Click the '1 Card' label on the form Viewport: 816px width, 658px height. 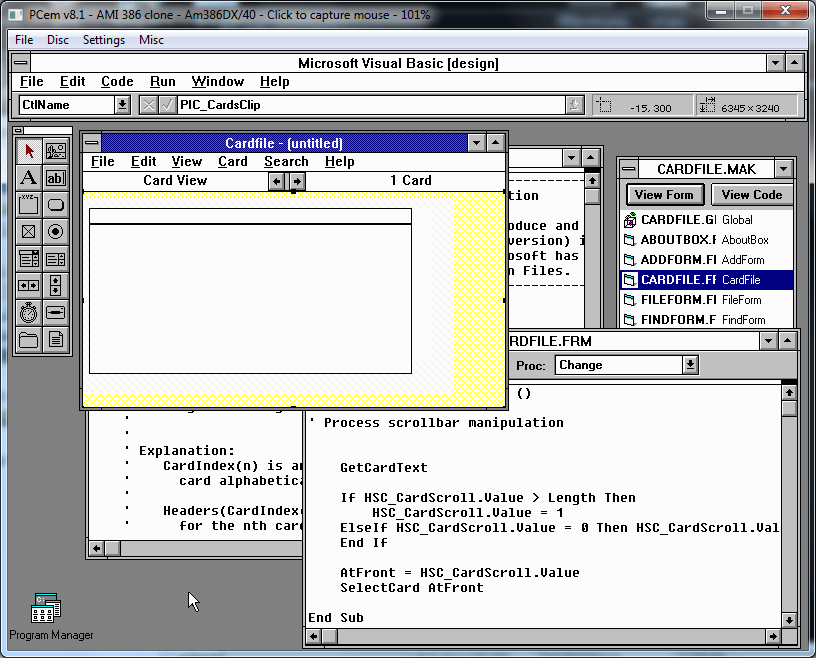click(411, 181)
